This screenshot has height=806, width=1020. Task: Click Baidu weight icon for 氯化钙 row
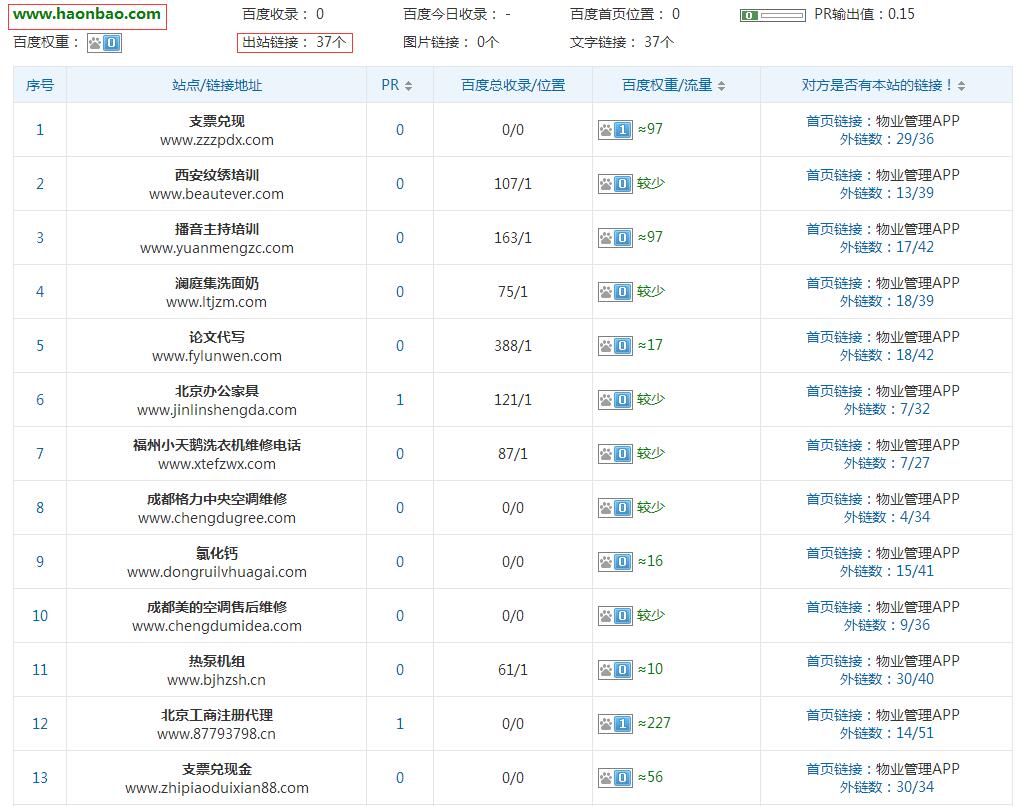[x=615, y=562]
